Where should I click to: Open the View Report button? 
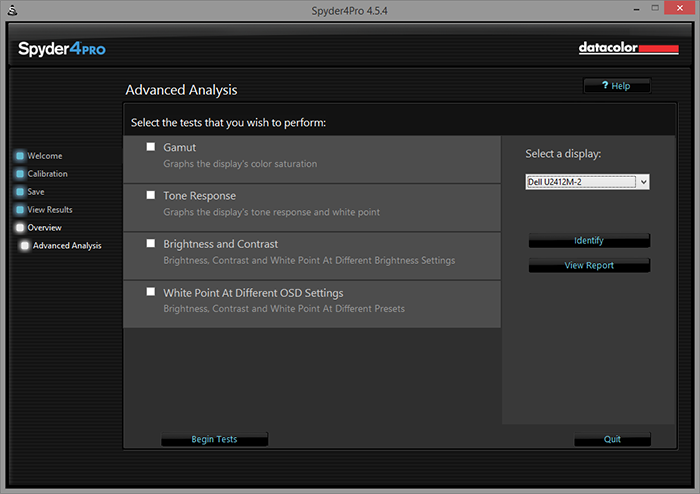point(589,266)
